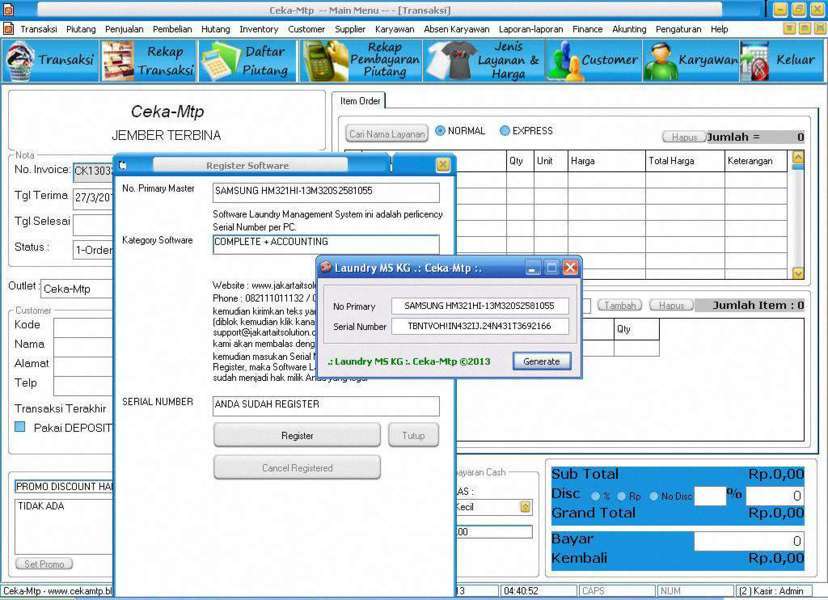Click the Tambah button
The width and height of the screenshot is (828, 600).
point(619,305)
